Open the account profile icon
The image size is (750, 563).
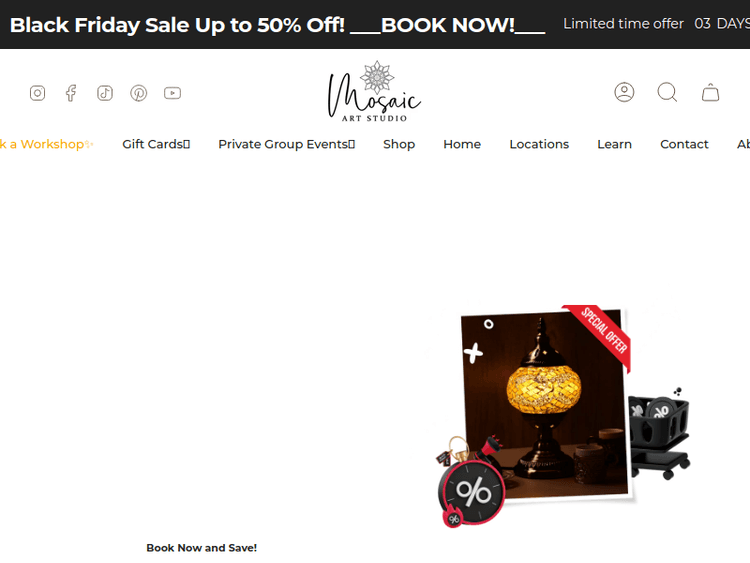click(624, 92)
